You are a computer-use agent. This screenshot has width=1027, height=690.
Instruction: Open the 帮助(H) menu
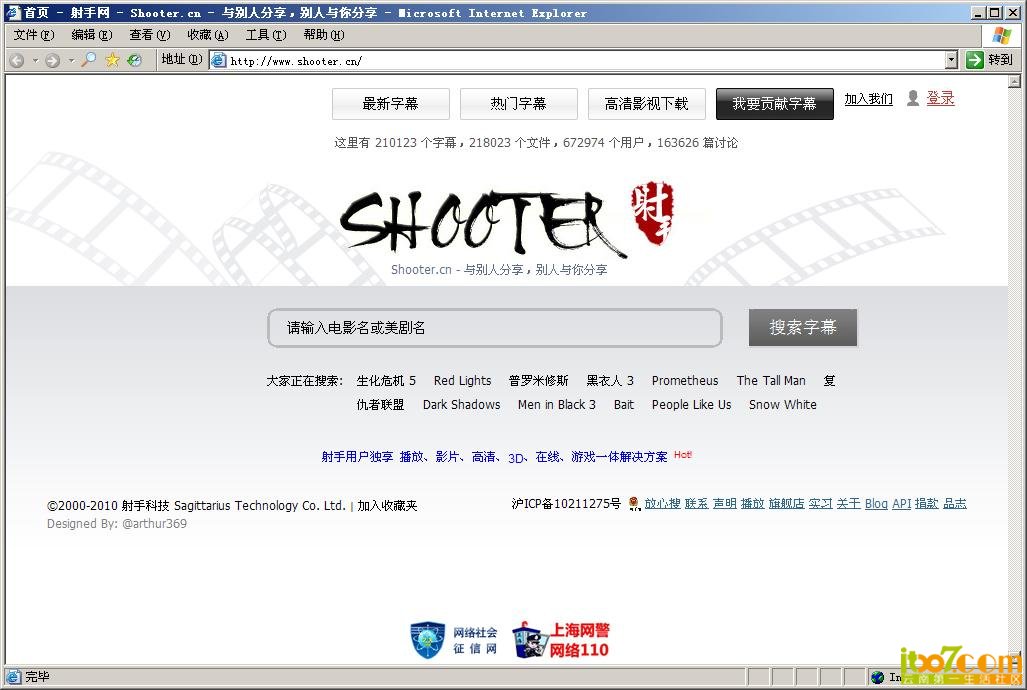323,35
